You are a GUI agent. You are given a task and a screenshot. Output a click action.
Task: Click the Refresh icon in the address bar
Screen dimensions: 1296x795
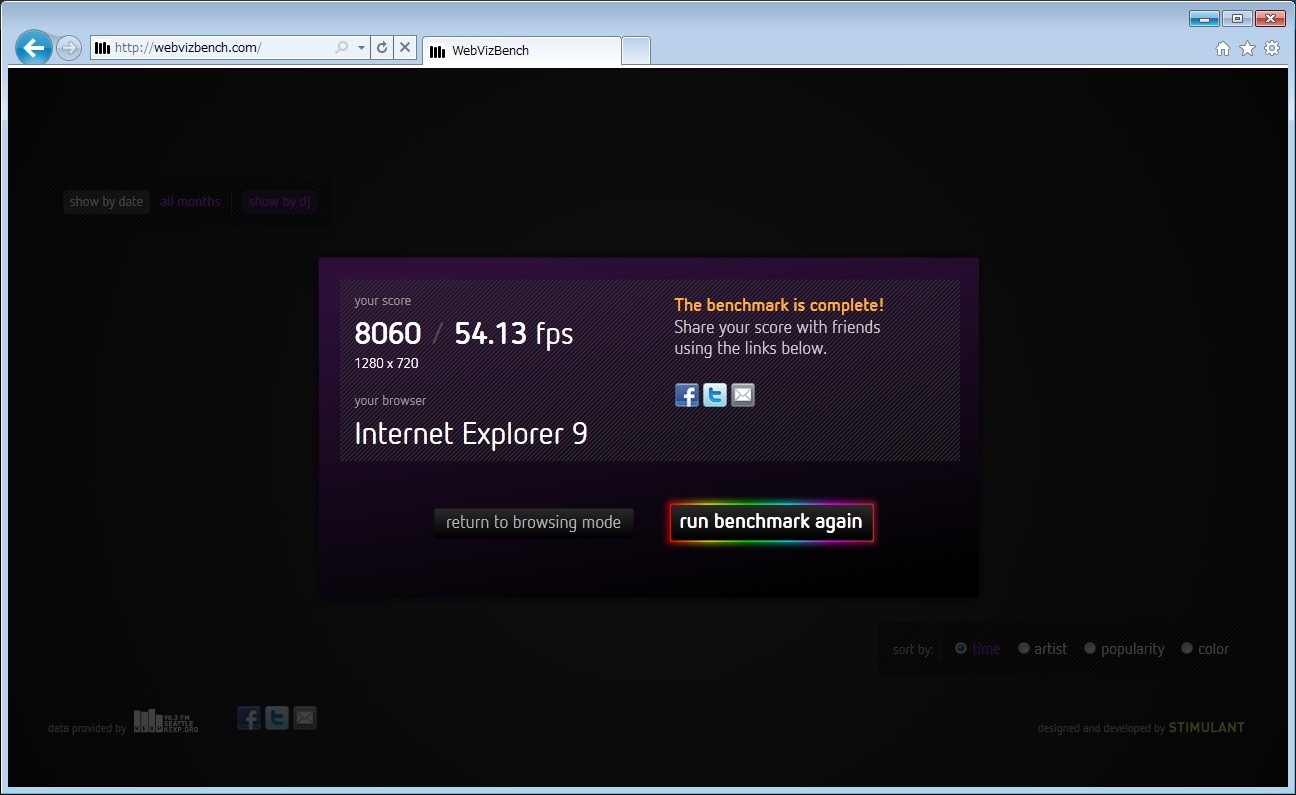click(x=381, y=47)
